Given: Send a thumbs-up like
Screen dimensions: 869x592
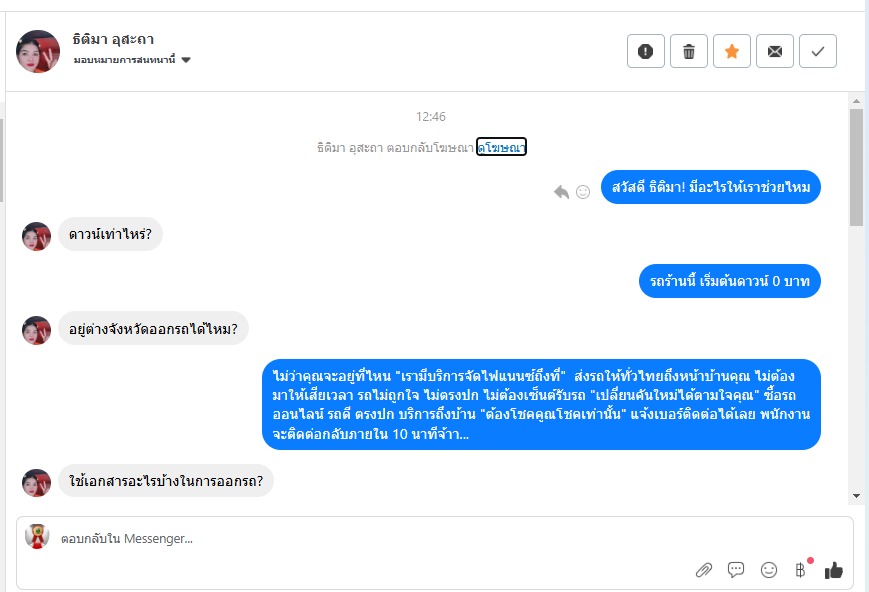Looking at the screenshot, I should click(x=834, y=570).
